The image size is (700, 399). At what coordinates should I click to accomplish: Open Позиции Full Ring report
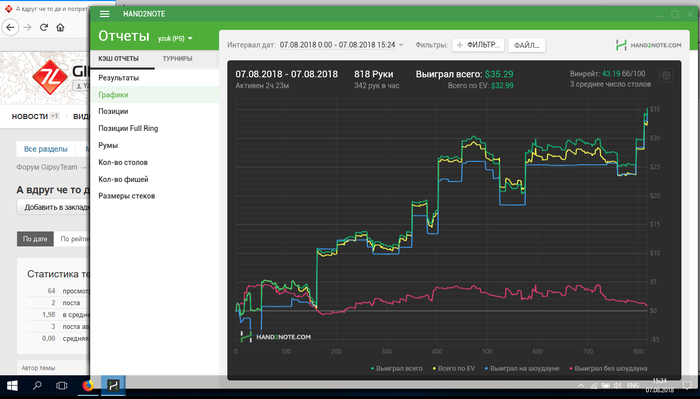pos(154,129)
